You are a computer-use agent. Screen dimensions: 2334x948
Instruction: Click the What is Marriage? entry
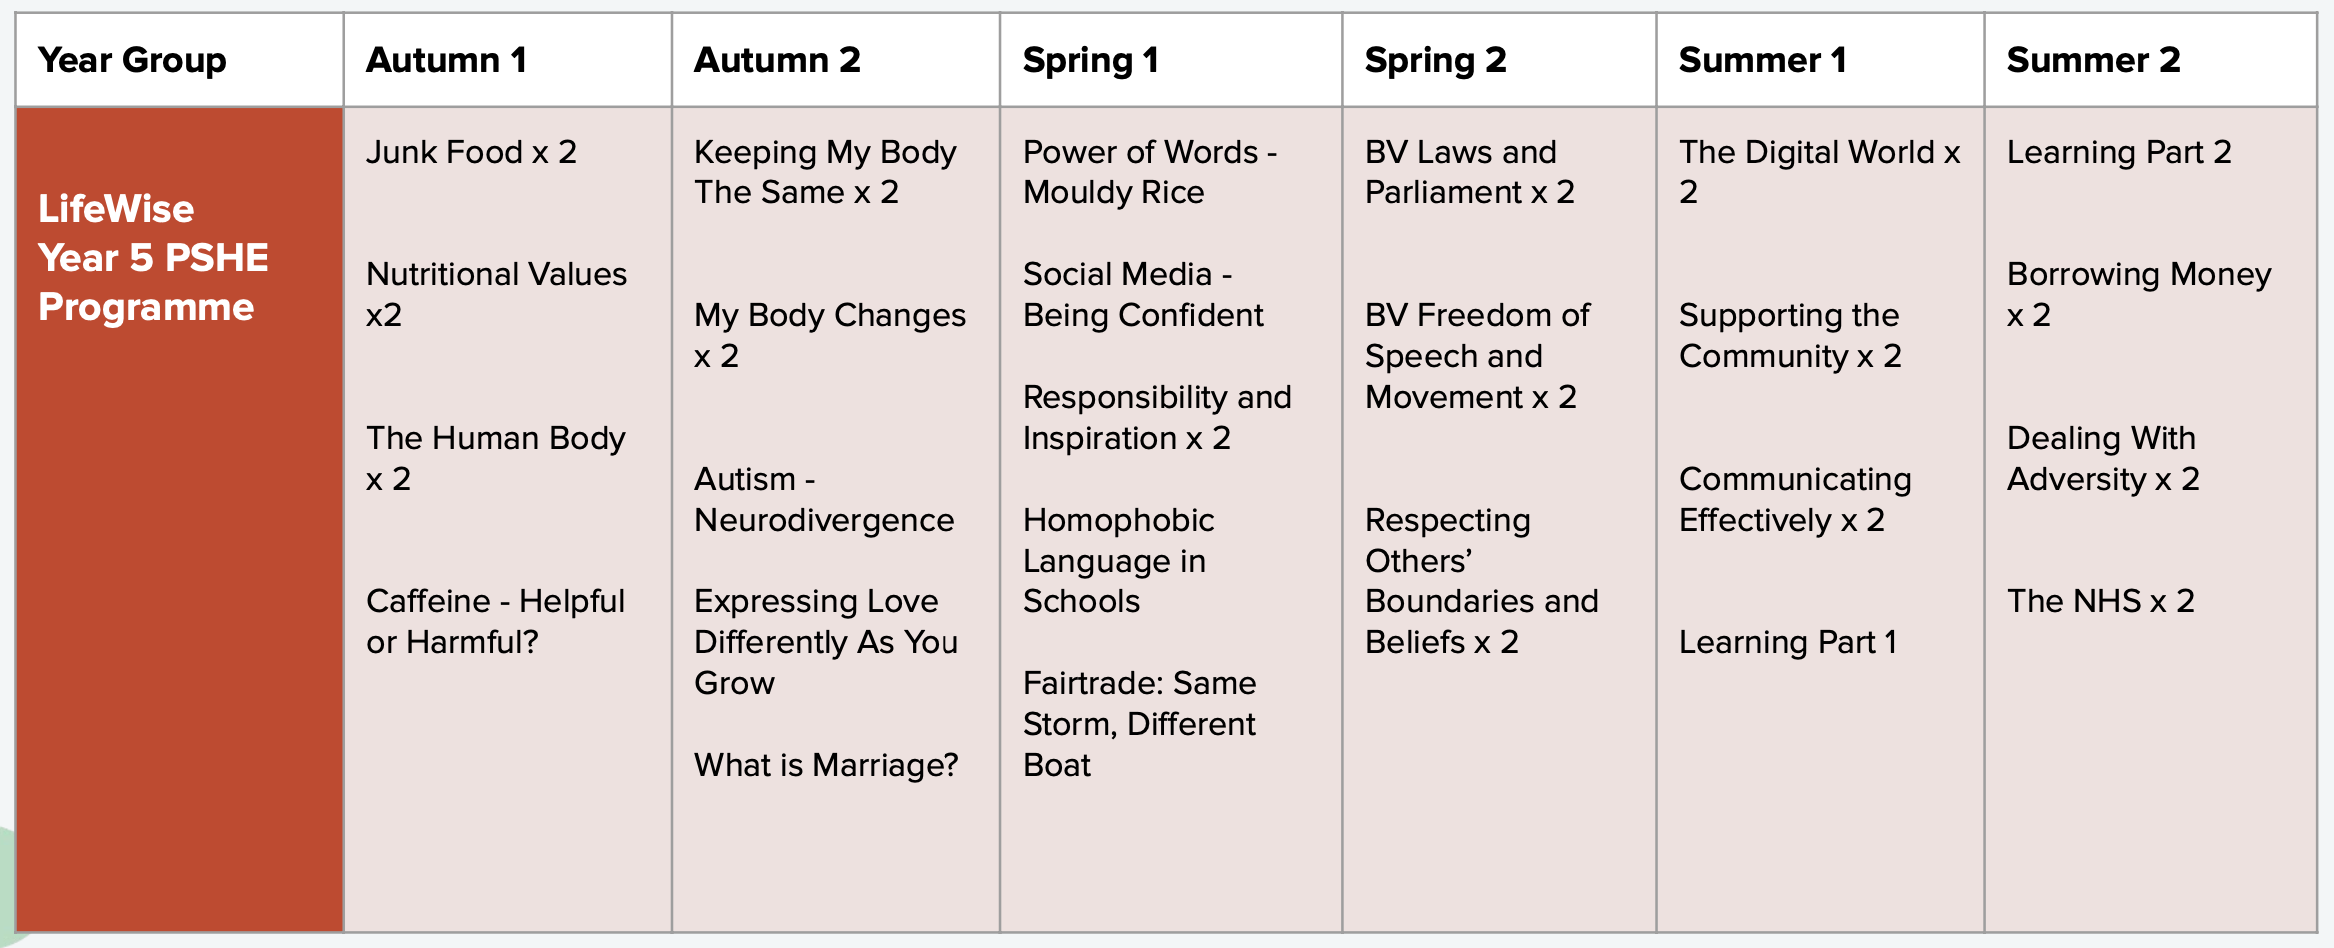pyautogui.click(x=826, y=765)
